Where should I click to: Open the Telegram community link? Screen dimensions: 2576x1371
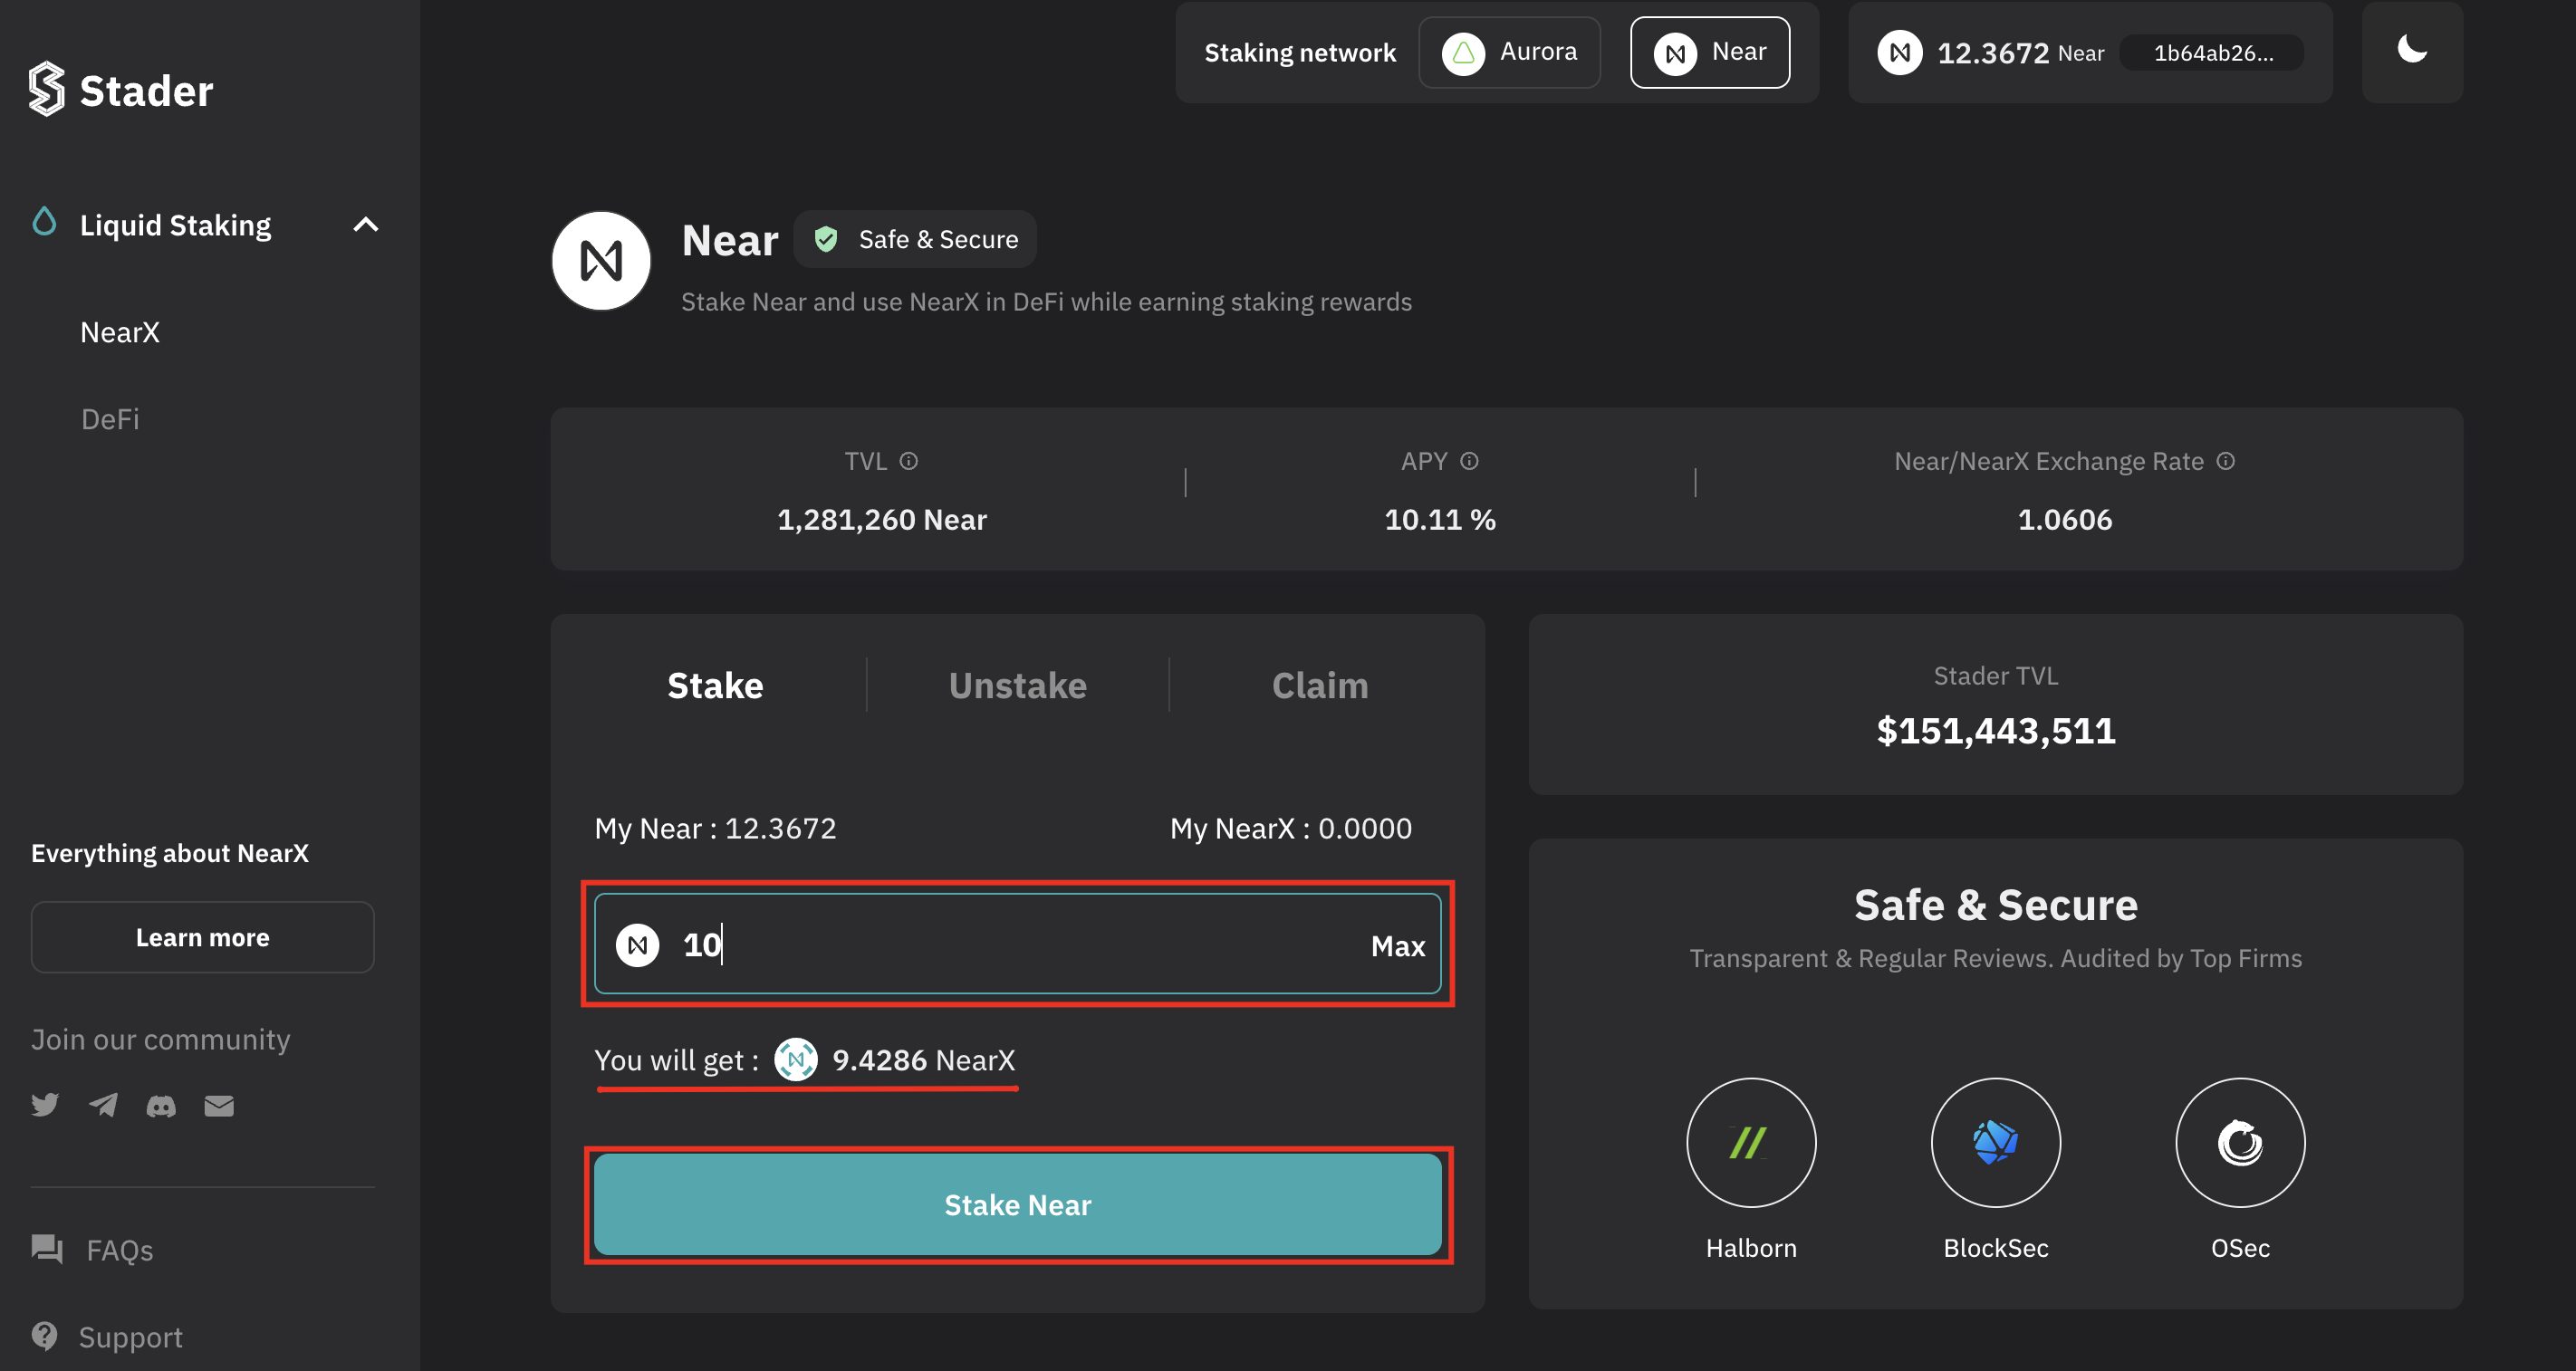point(103,1105)
